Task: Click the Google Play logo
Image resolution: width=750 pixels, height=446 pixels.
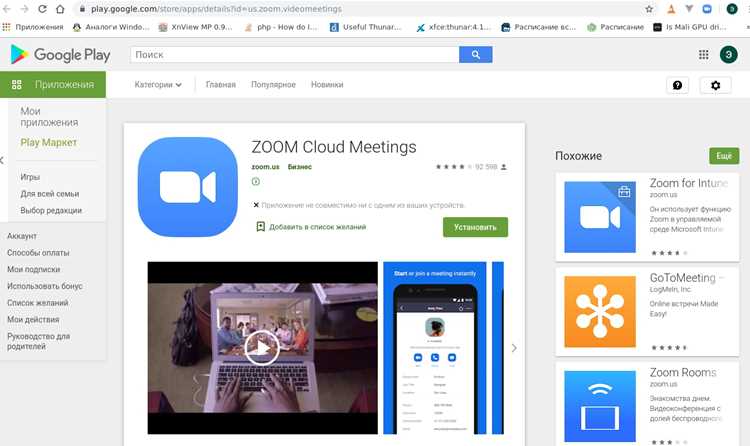Action: click(60, 55)
